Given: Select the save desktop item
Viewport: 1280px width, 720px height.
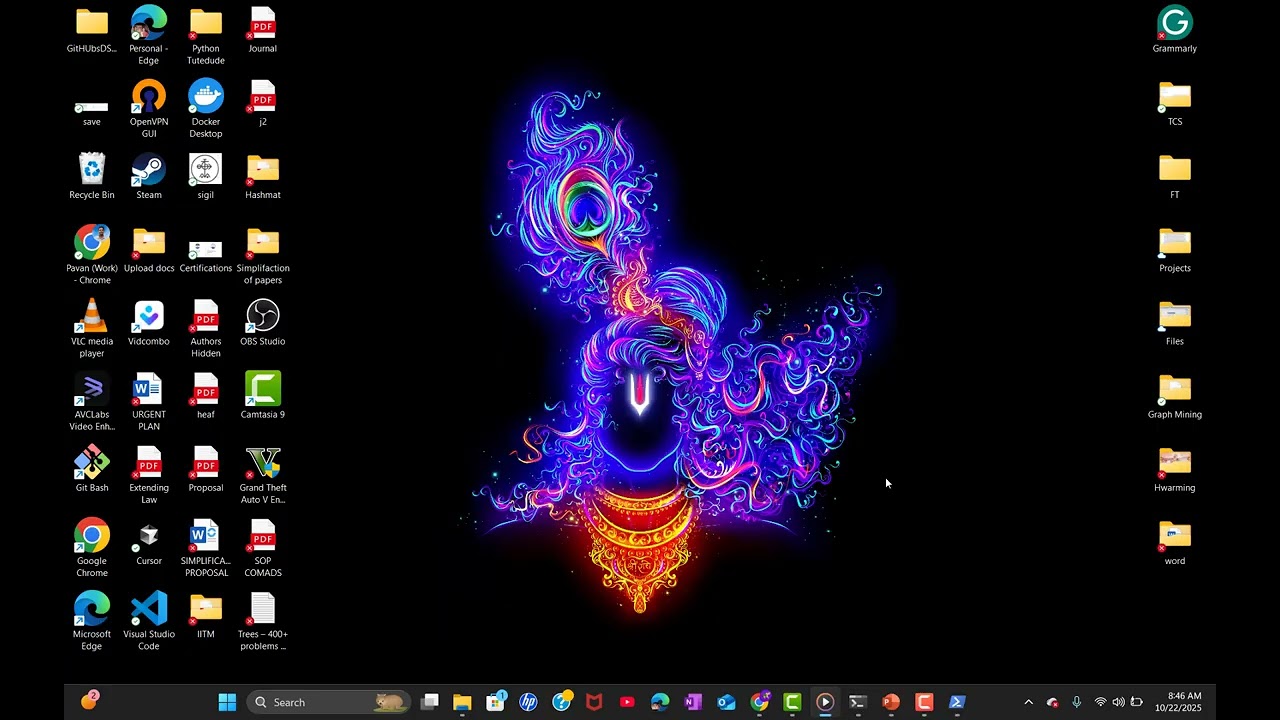Looking at the screenshot, I should 92,106.
